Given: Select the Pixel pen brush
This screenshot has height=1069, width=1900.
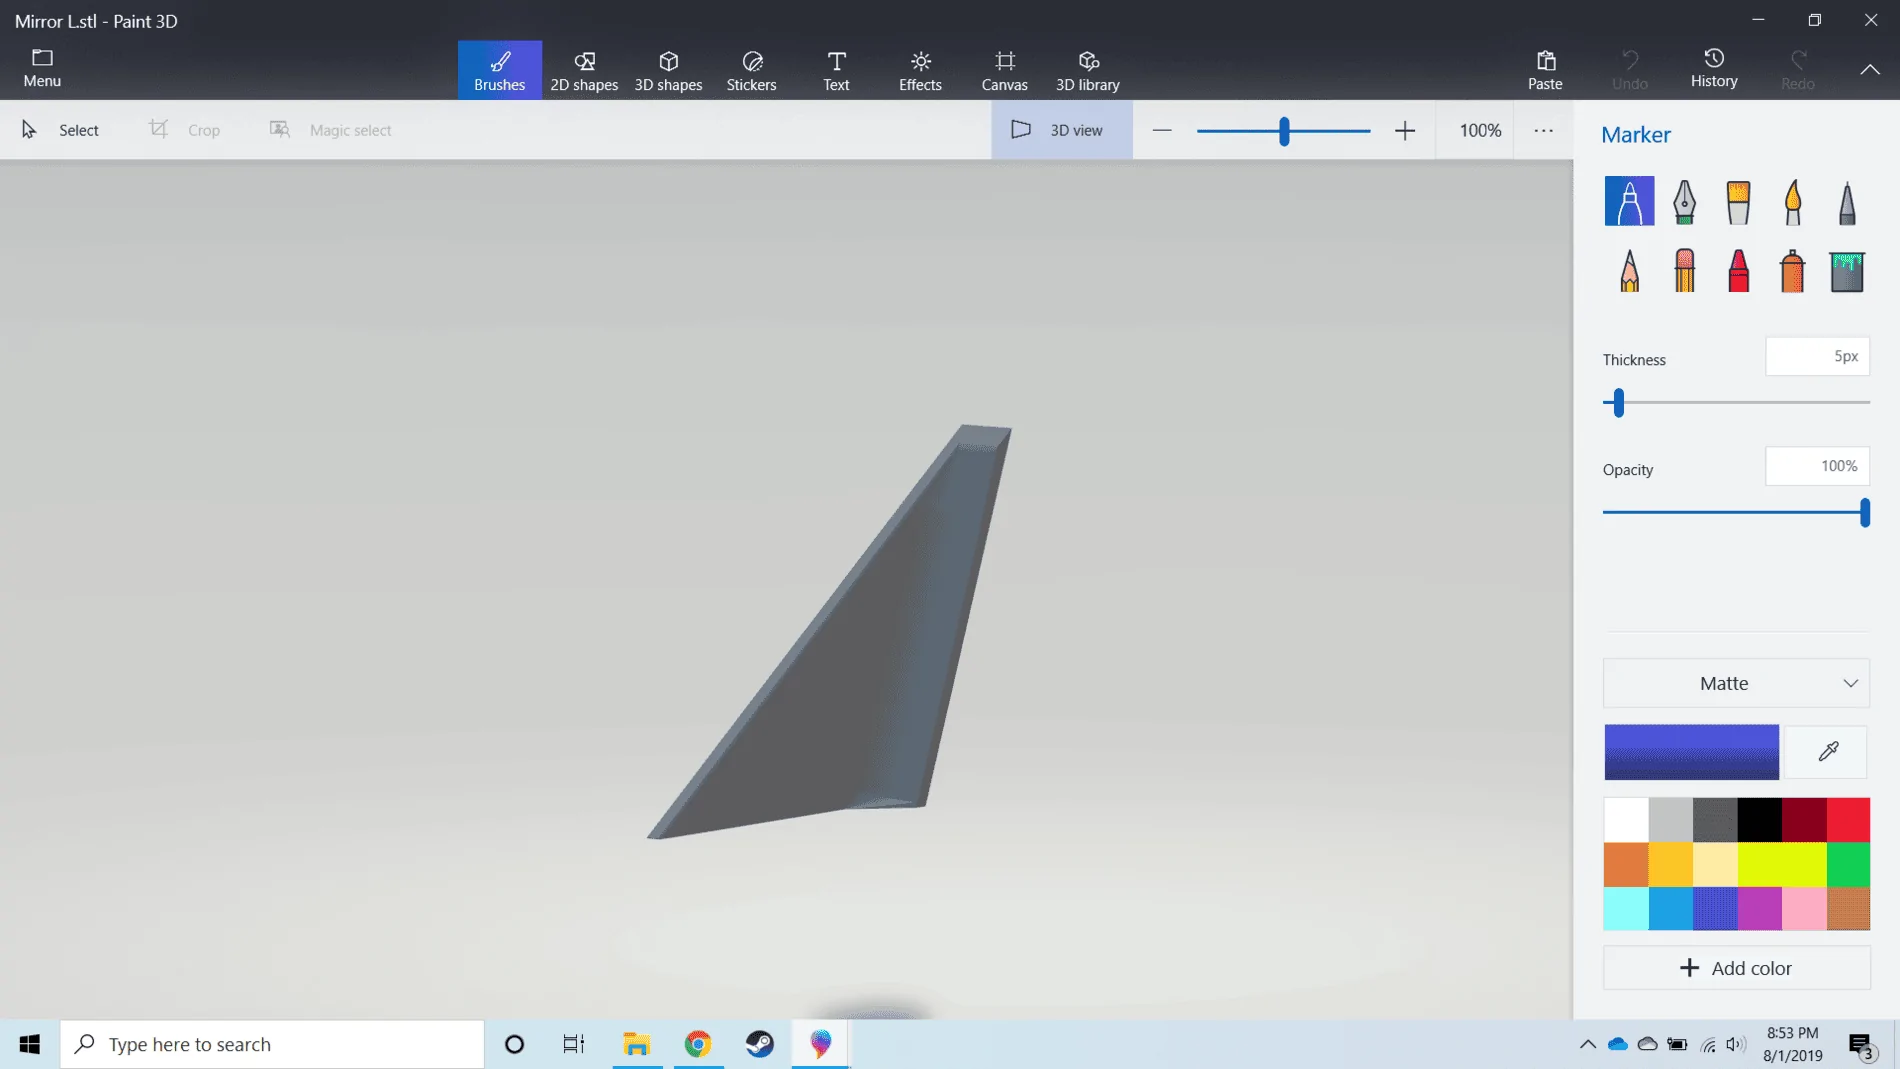Looking at the screenshot, I should click(x=1847, y=201).
